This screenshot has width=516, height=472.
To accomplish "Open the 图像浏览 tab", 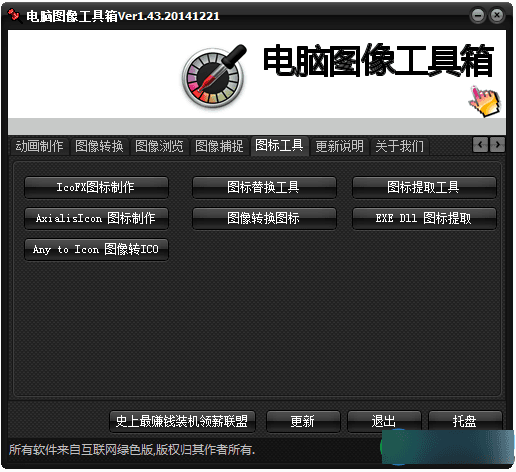I will (159, 146).
